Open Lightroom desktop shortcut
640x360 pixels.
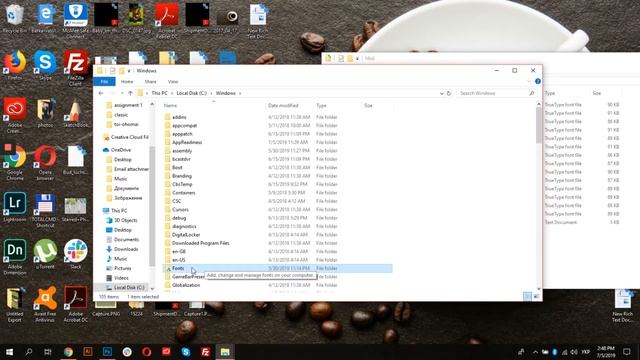(x=15, y=207)
